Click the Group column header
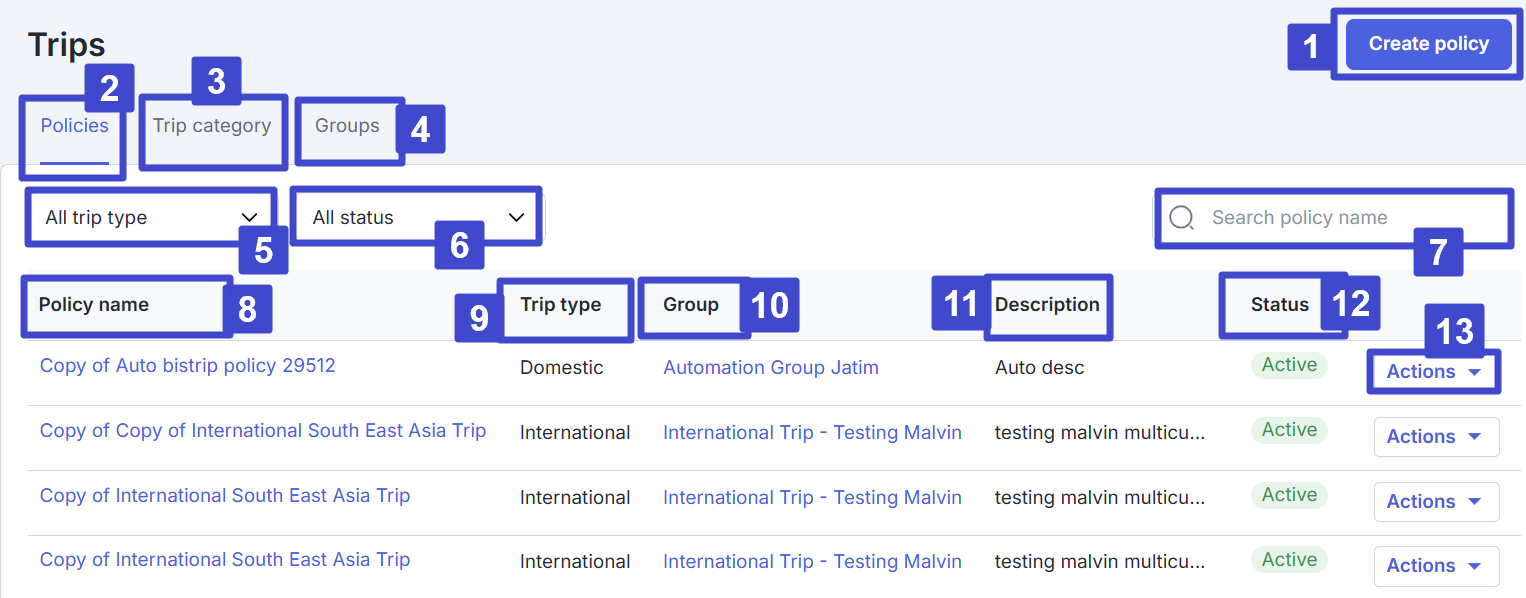The image size is (1526, 598). [691, 305]
